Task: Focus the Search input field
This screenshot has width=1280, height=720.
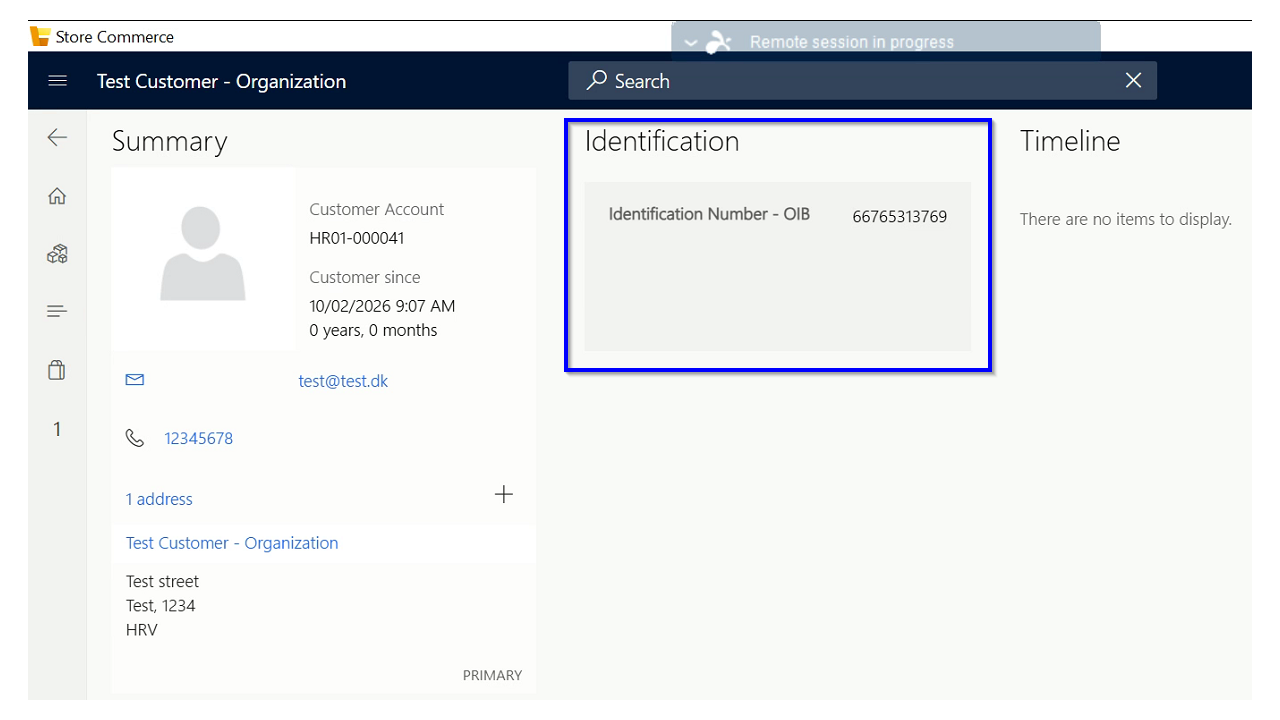Action: tap(862, 80)
